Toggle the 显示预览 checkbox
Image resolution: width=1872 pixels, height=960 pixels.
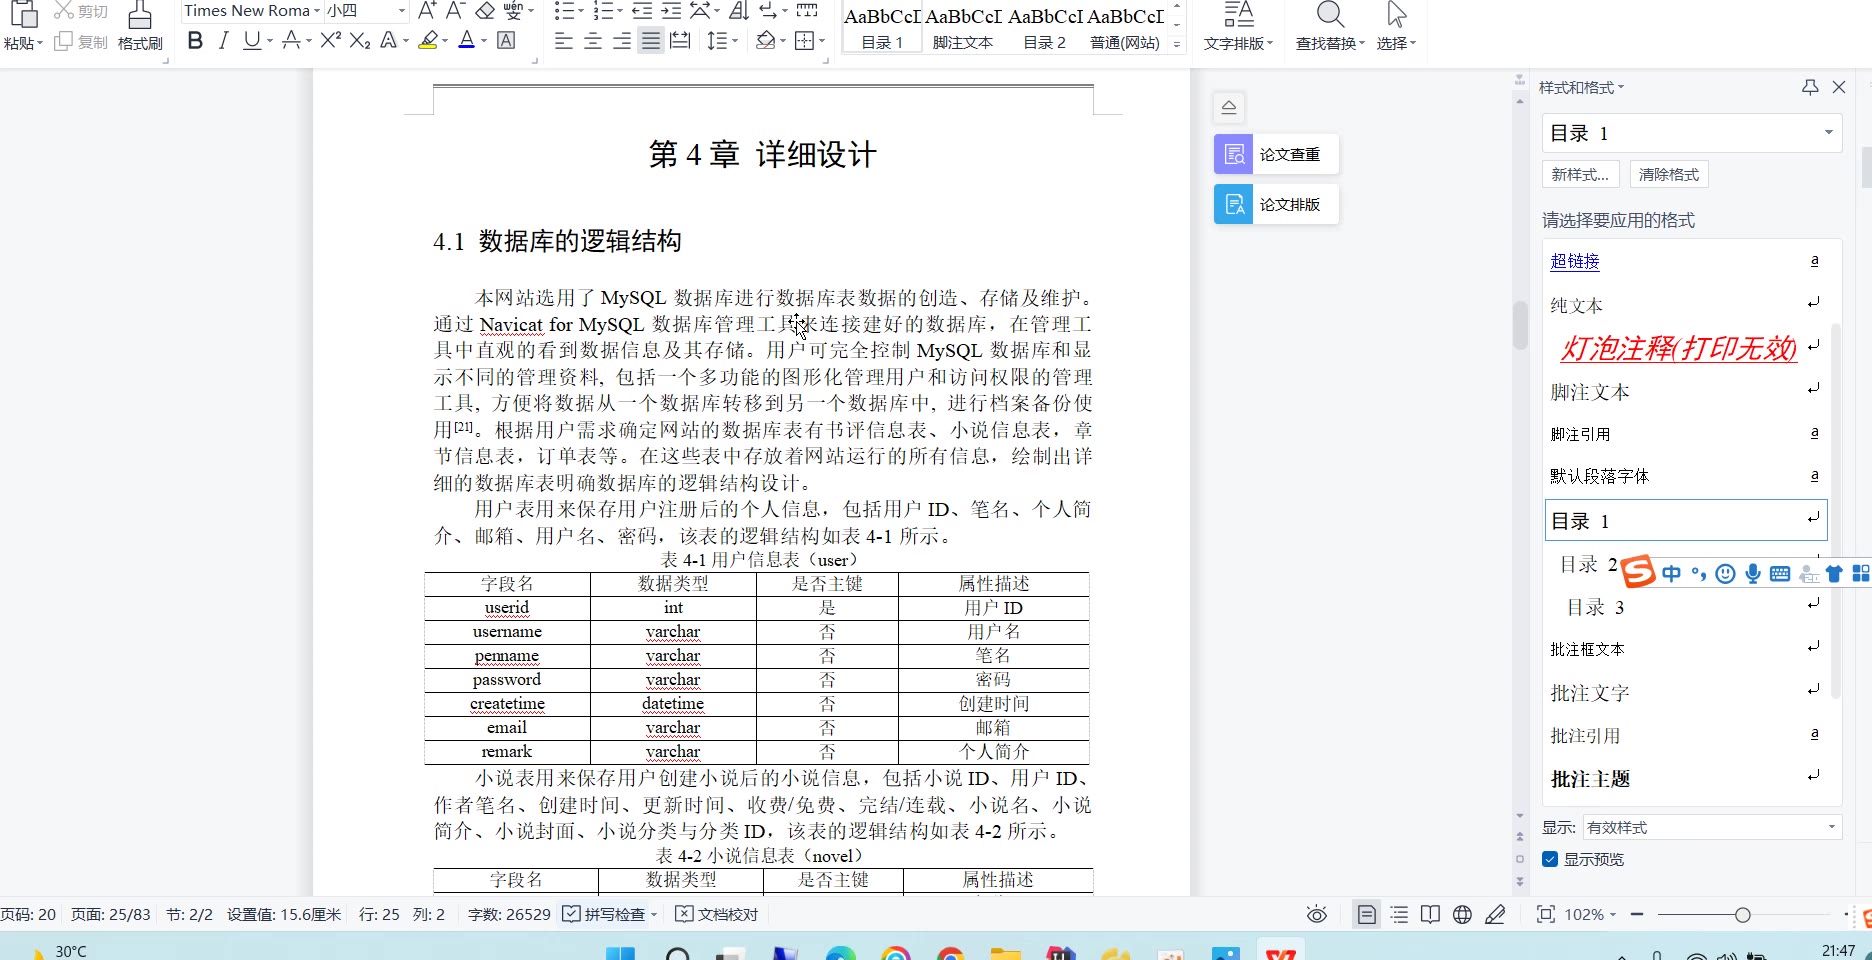click(1550, 859)
